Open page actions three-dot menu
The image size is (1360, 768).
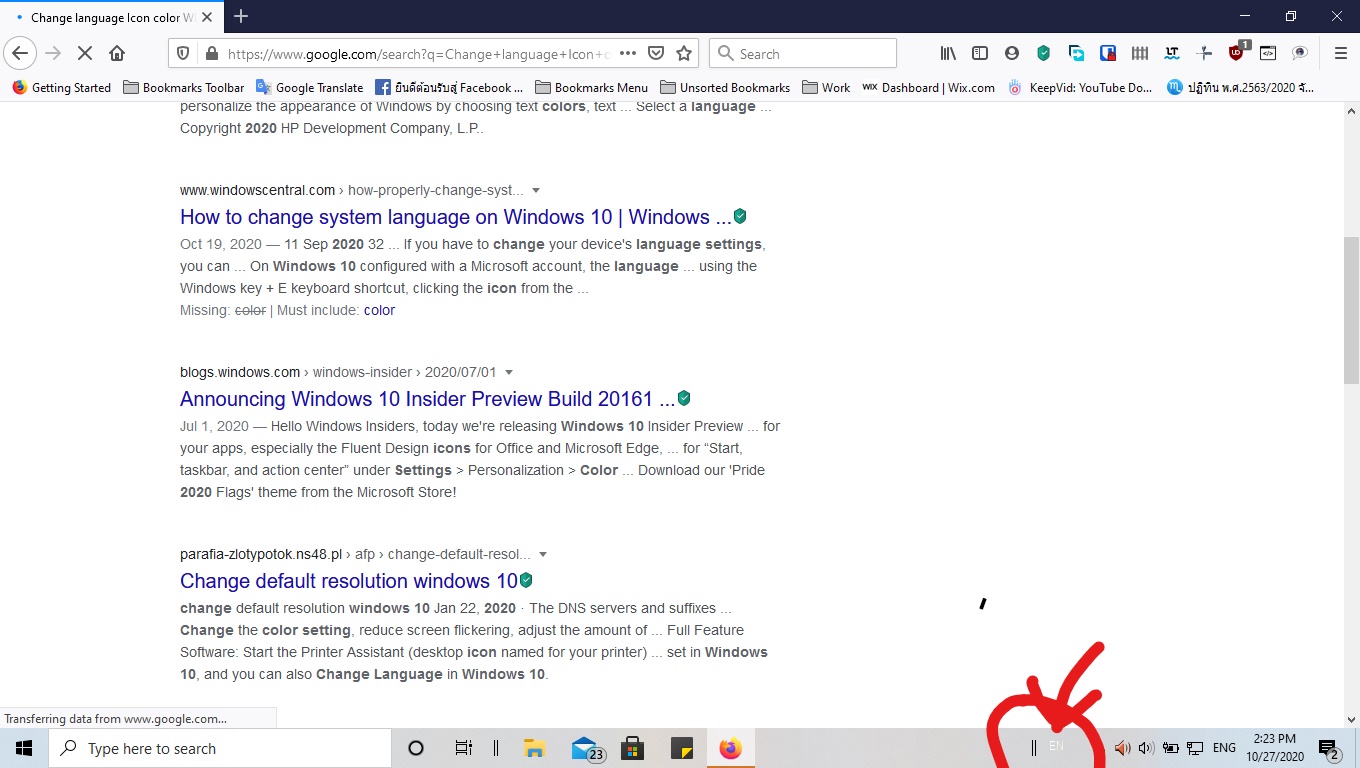coord(628,54)
